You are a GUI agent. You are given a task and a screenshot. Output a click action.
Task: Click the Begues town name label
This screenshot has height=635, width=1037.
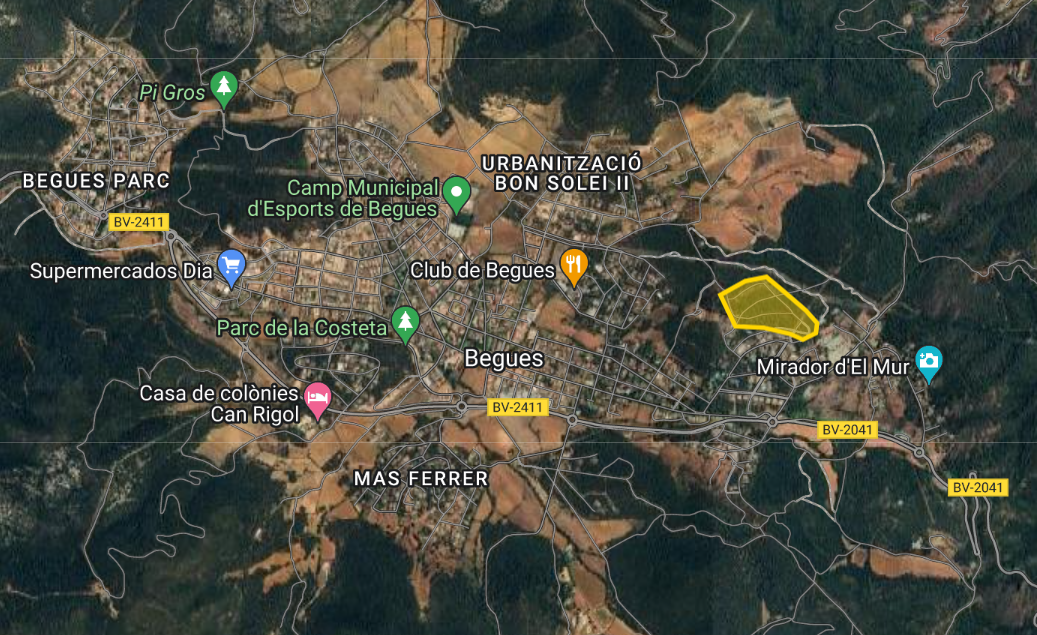(503, 359)
